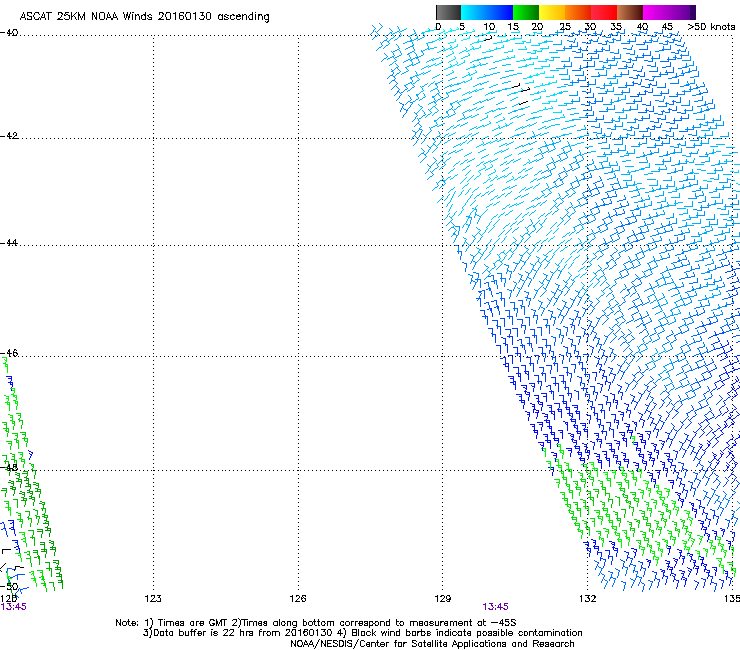
Task: Click the note 'Data buffer is 22 hrs'
Action: point(204,633)
